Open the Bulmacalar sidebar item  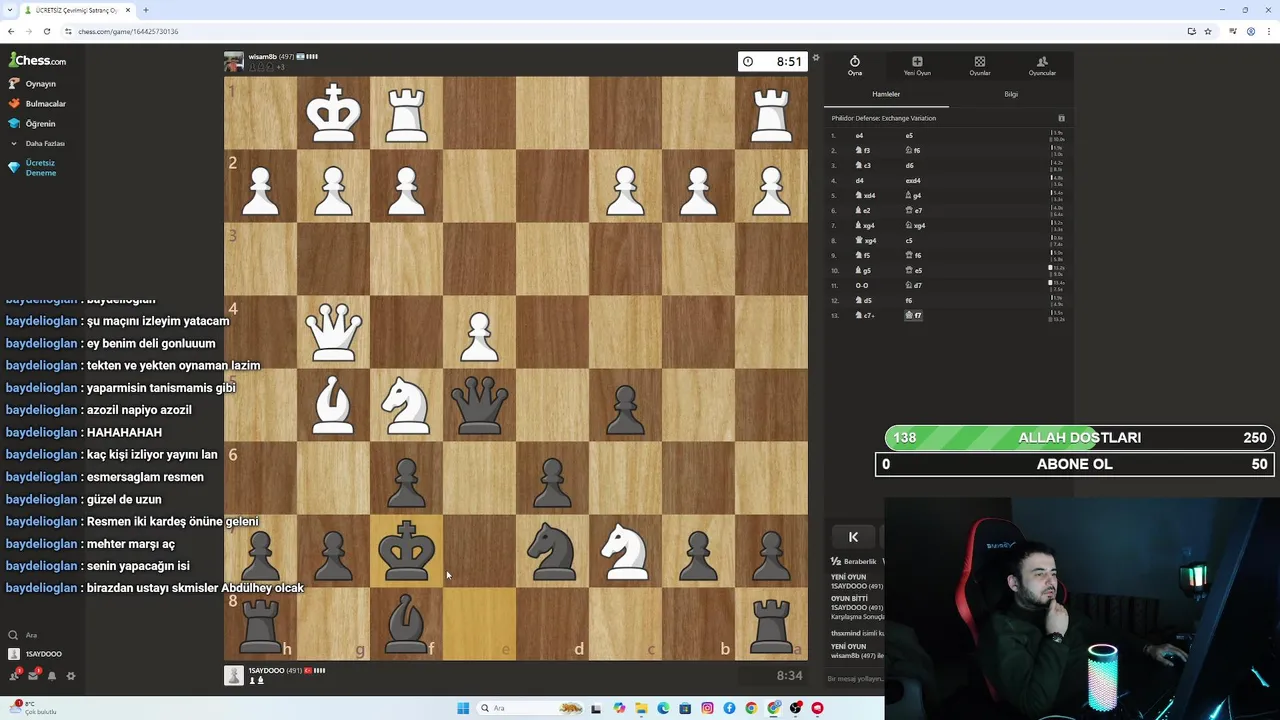pyautogui.click(x=38, y=104)
